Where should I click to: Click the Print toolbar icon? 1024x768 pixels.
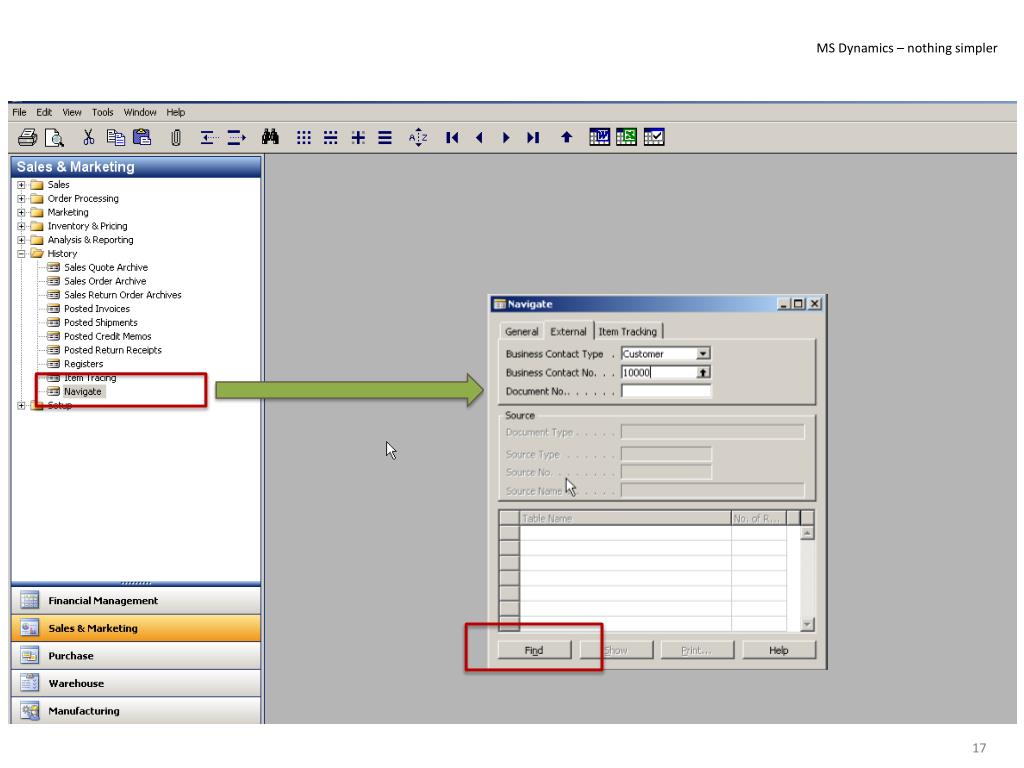[x=27, y=137]
